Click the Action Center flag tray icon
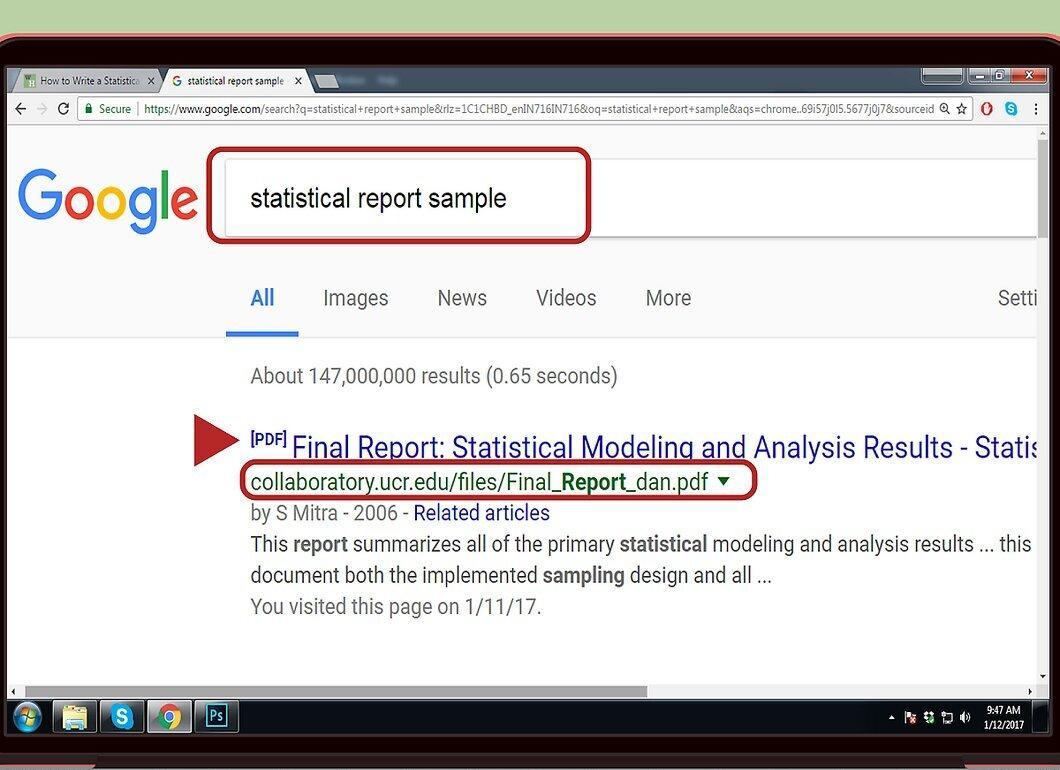This screenshot has height=770, width=1060. (x=911, y=717)
